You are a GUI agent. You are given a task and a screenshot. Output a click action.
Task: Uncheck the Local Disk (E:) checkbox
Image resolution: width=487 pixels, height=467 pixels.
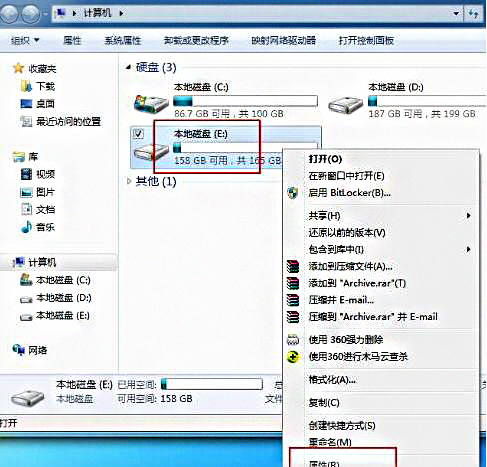coord(138,134)
